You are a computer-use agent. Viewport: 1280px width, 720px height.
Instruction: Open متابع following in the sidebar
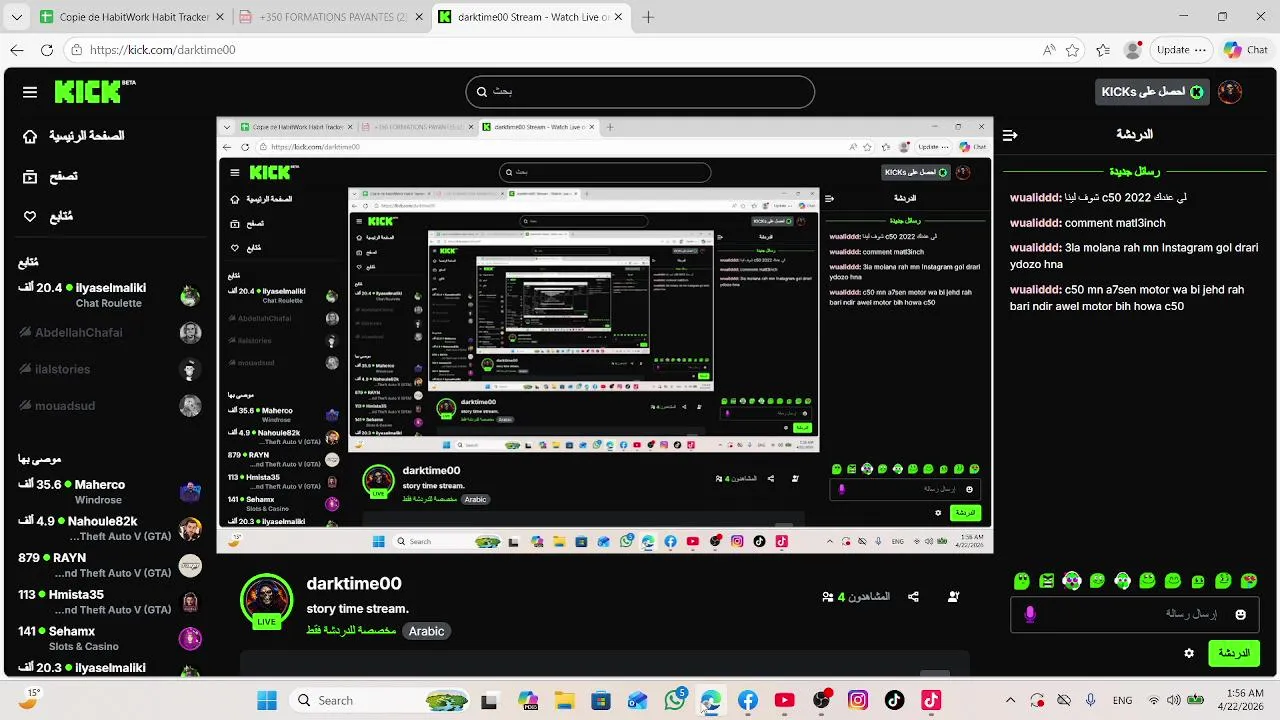[48, 216]
